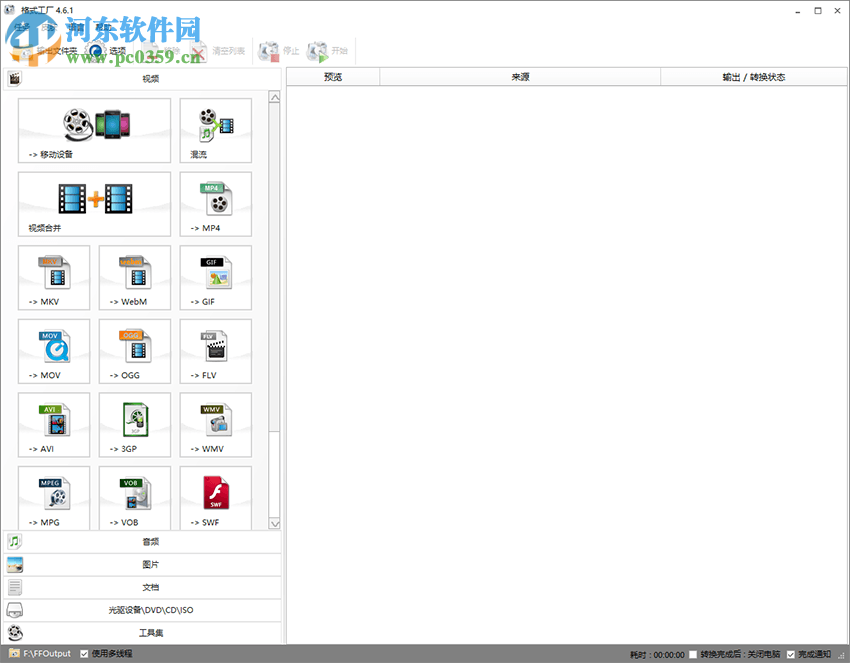This screenshot has height=663, width=850.
Task: Choose the -> VOB conversion tile
Action: (x=135, y=498)
